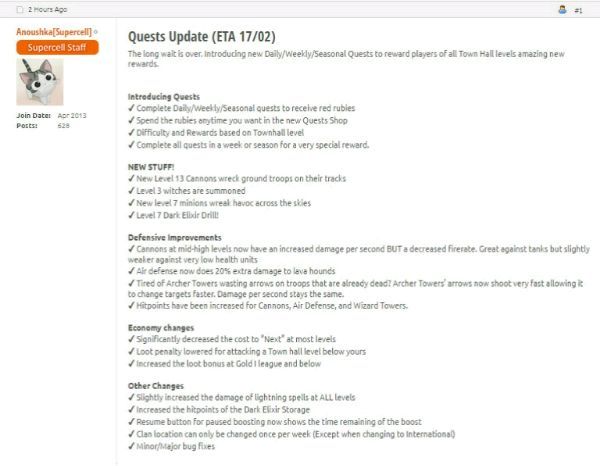
Task: Open the cat avatar picture
Action: [x=40, y=81]
